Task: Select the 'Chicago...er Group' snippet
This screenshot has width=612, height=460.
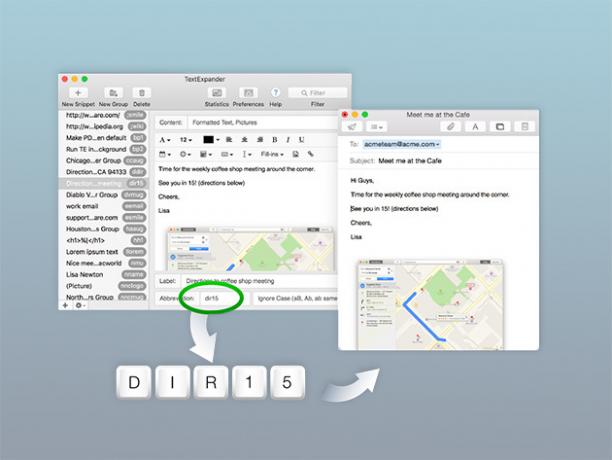Action: (x=104, y=160)
